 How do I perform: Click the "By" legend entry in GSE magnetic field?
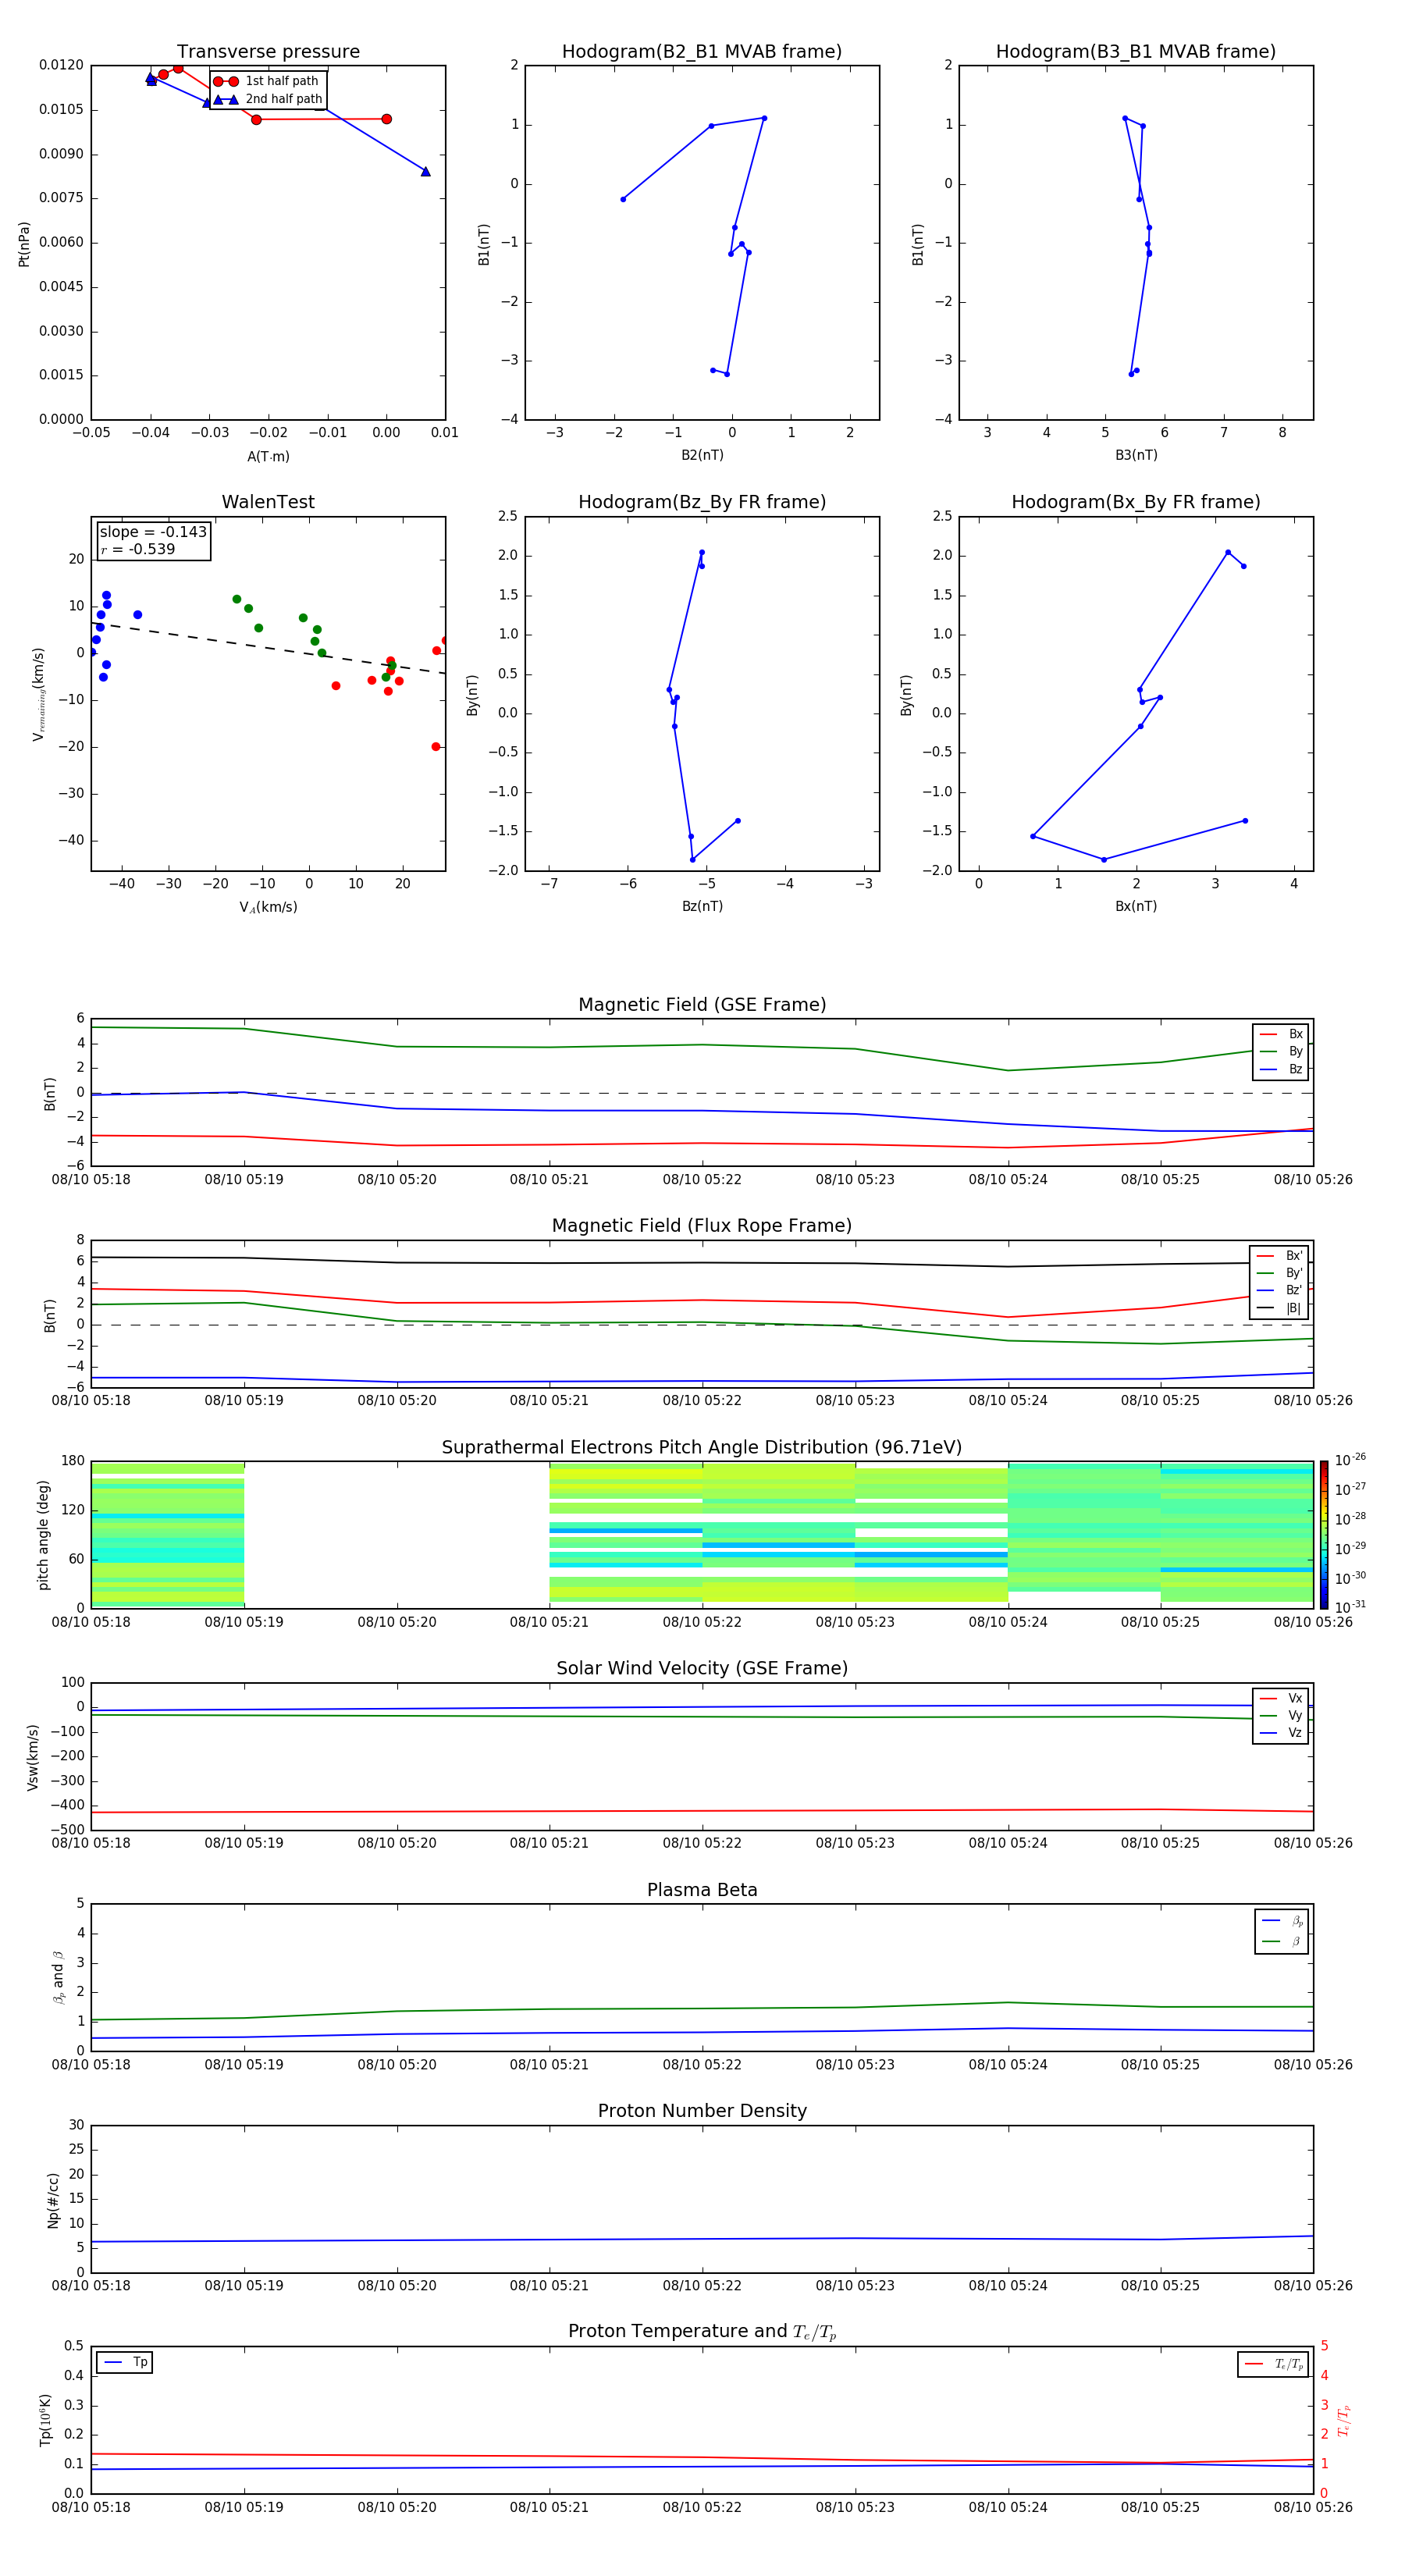pos(1281,1052)
